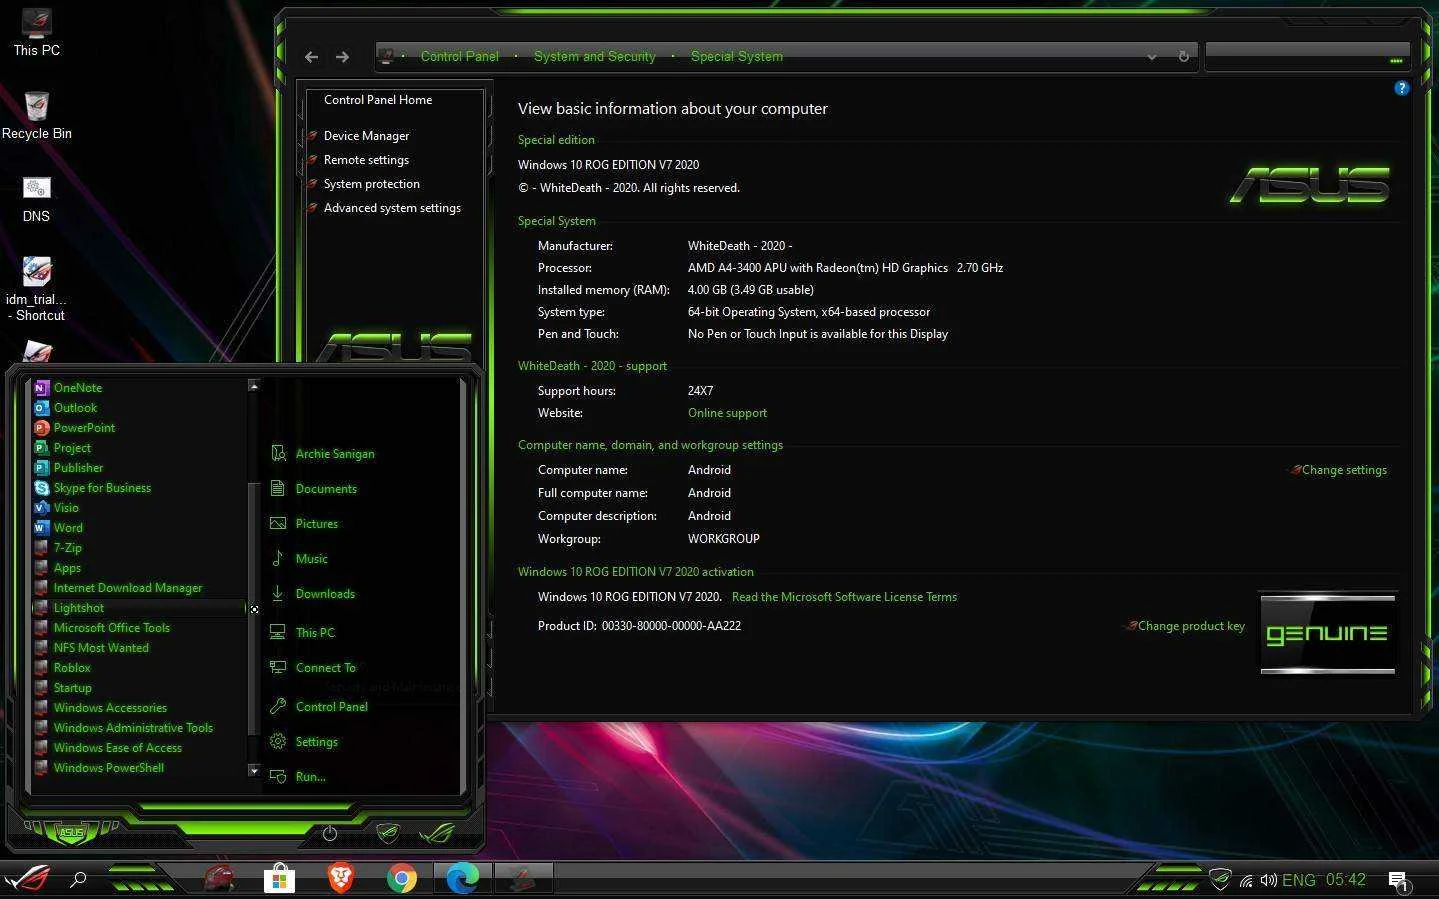Open Microsoft Store from taskbar
Screen dimensions: 1439x899
coord(279,879)
